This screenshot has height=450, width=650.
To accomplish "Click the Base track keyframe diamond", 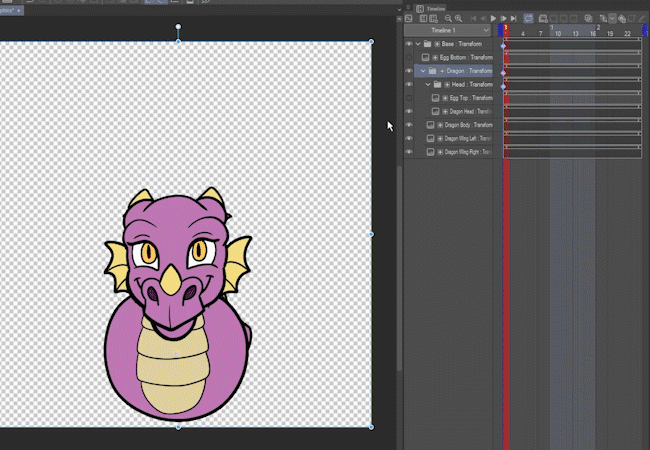I will (503, 46).
